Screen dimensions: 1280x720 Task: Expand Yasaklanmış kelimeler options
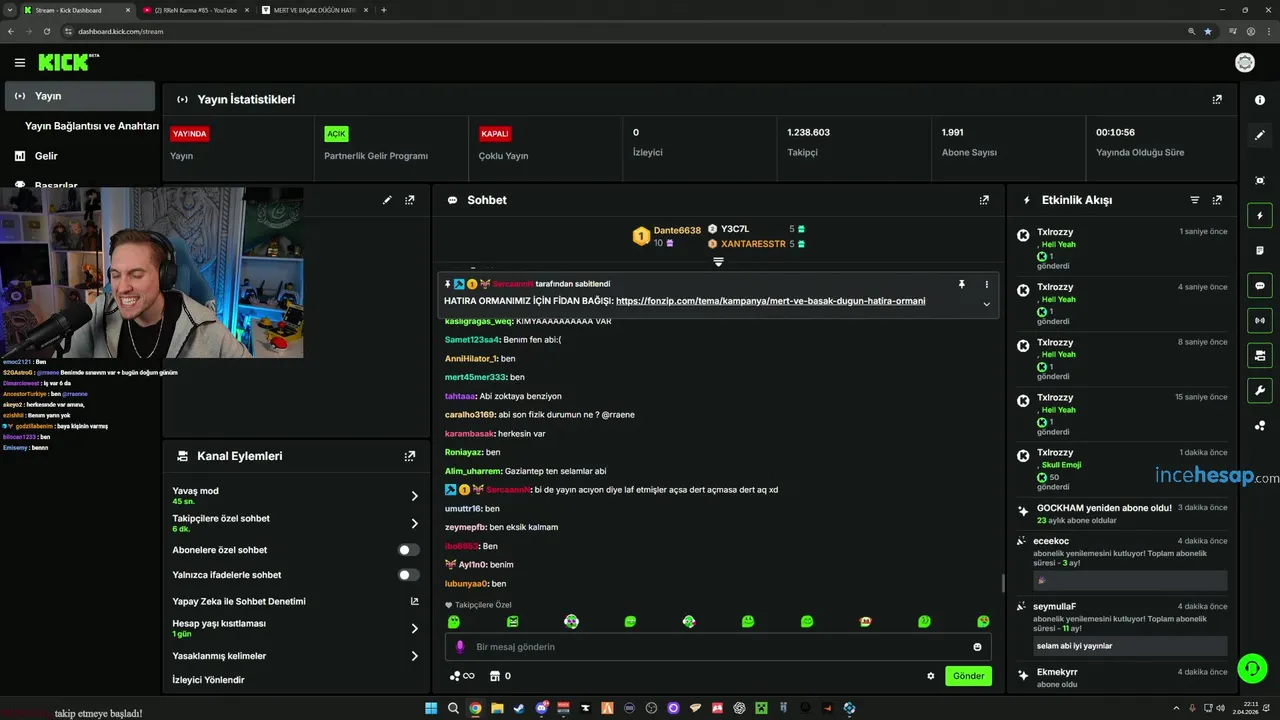414,656
